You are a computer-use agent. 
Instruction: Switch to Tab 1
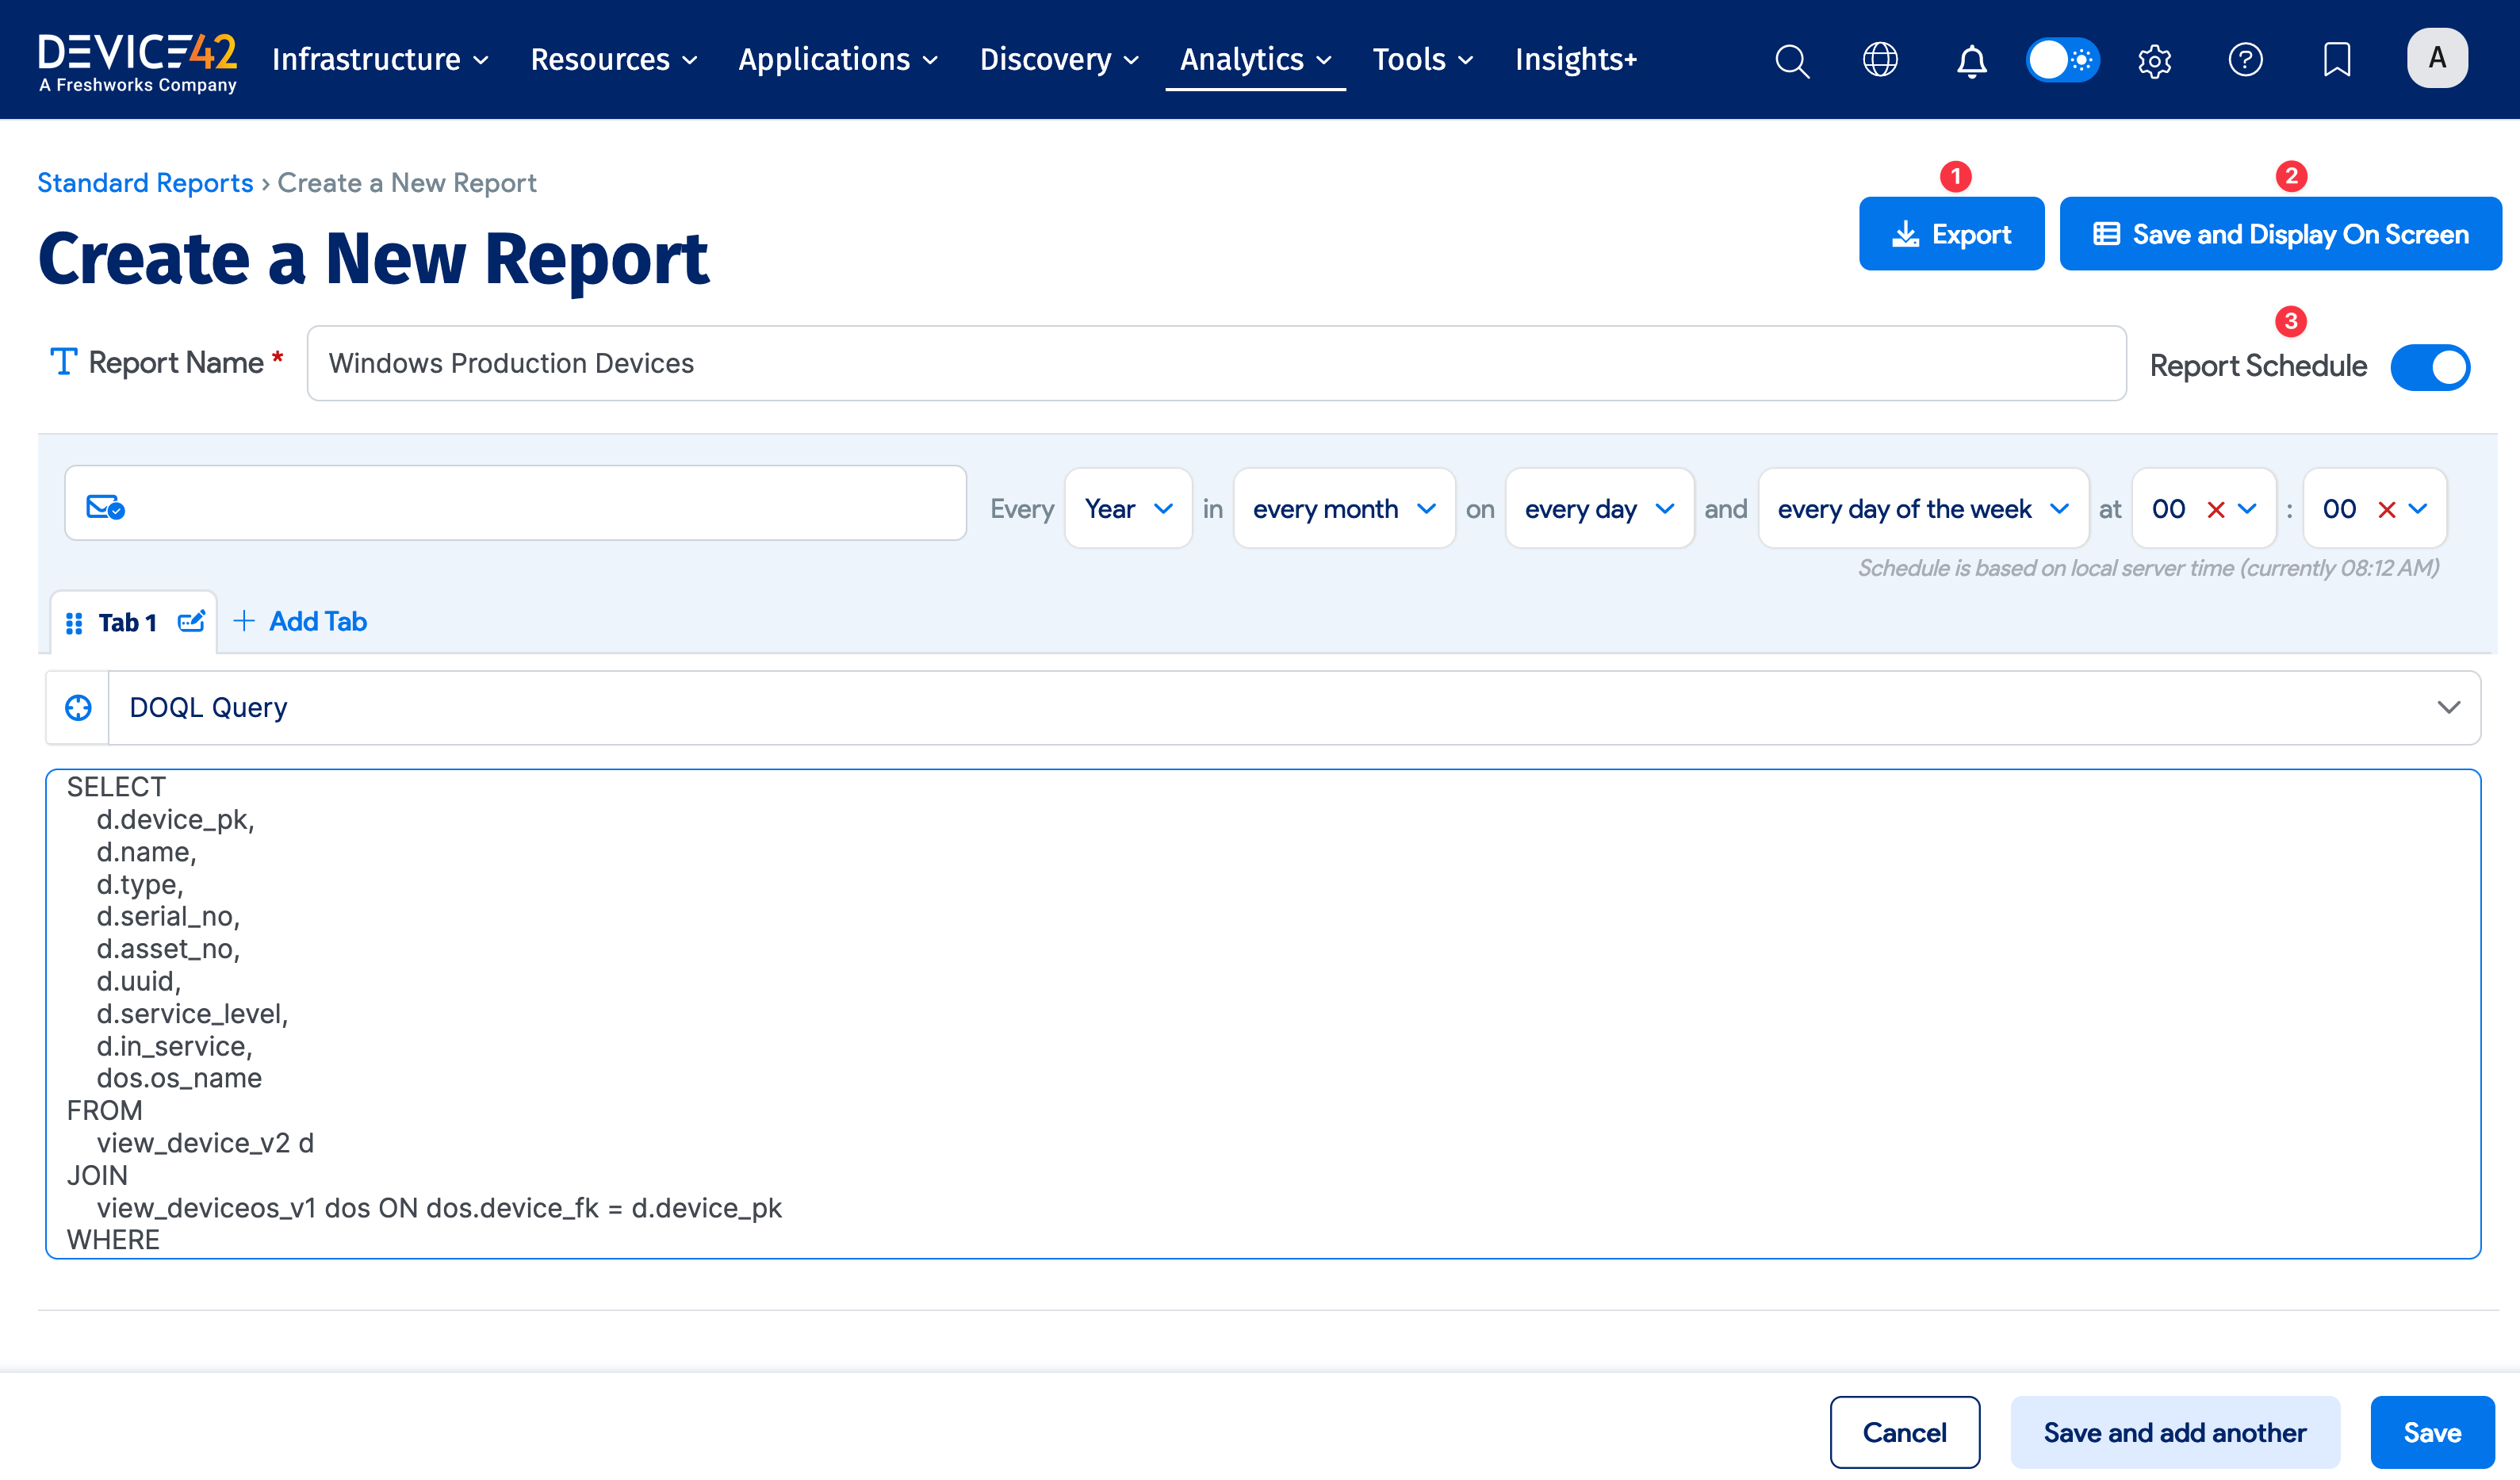(x=126, y=621)
